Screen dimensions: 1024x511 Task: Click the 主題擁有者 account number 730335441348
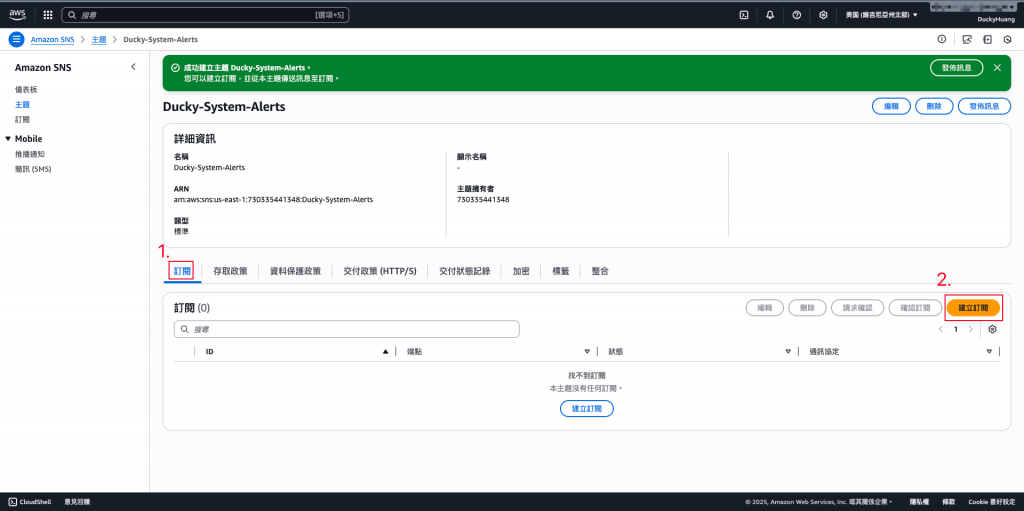483,199
